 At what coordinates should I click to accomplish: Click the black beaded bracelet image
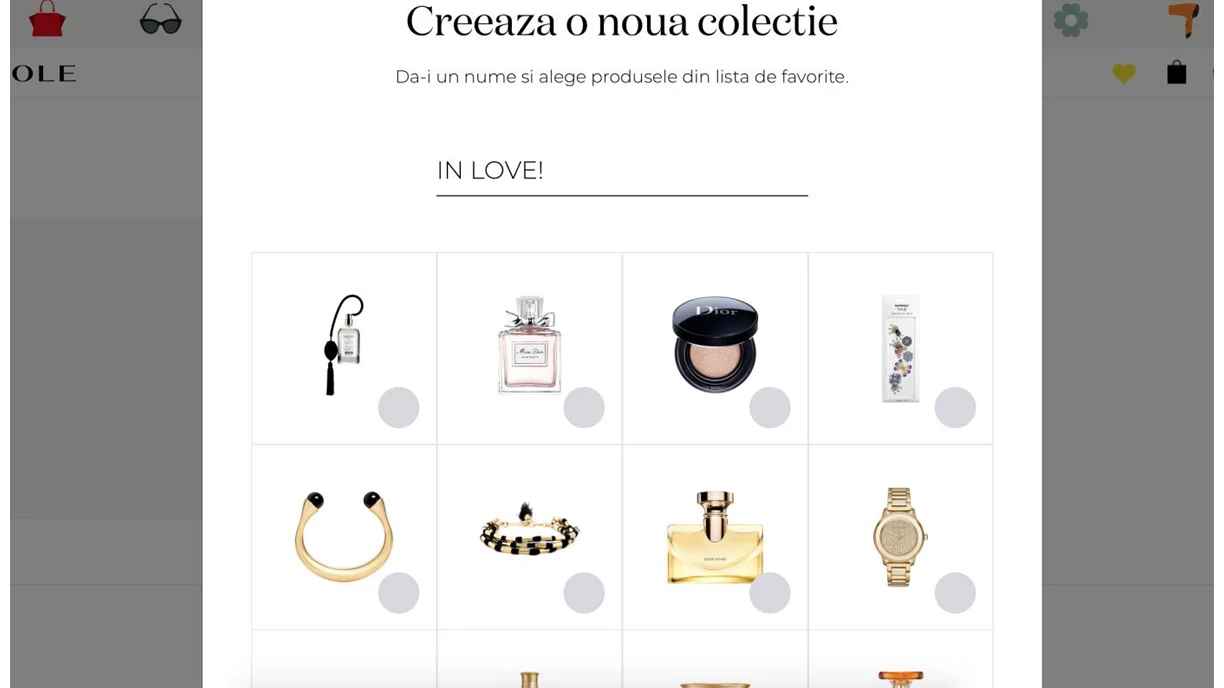tap(529, 530)
